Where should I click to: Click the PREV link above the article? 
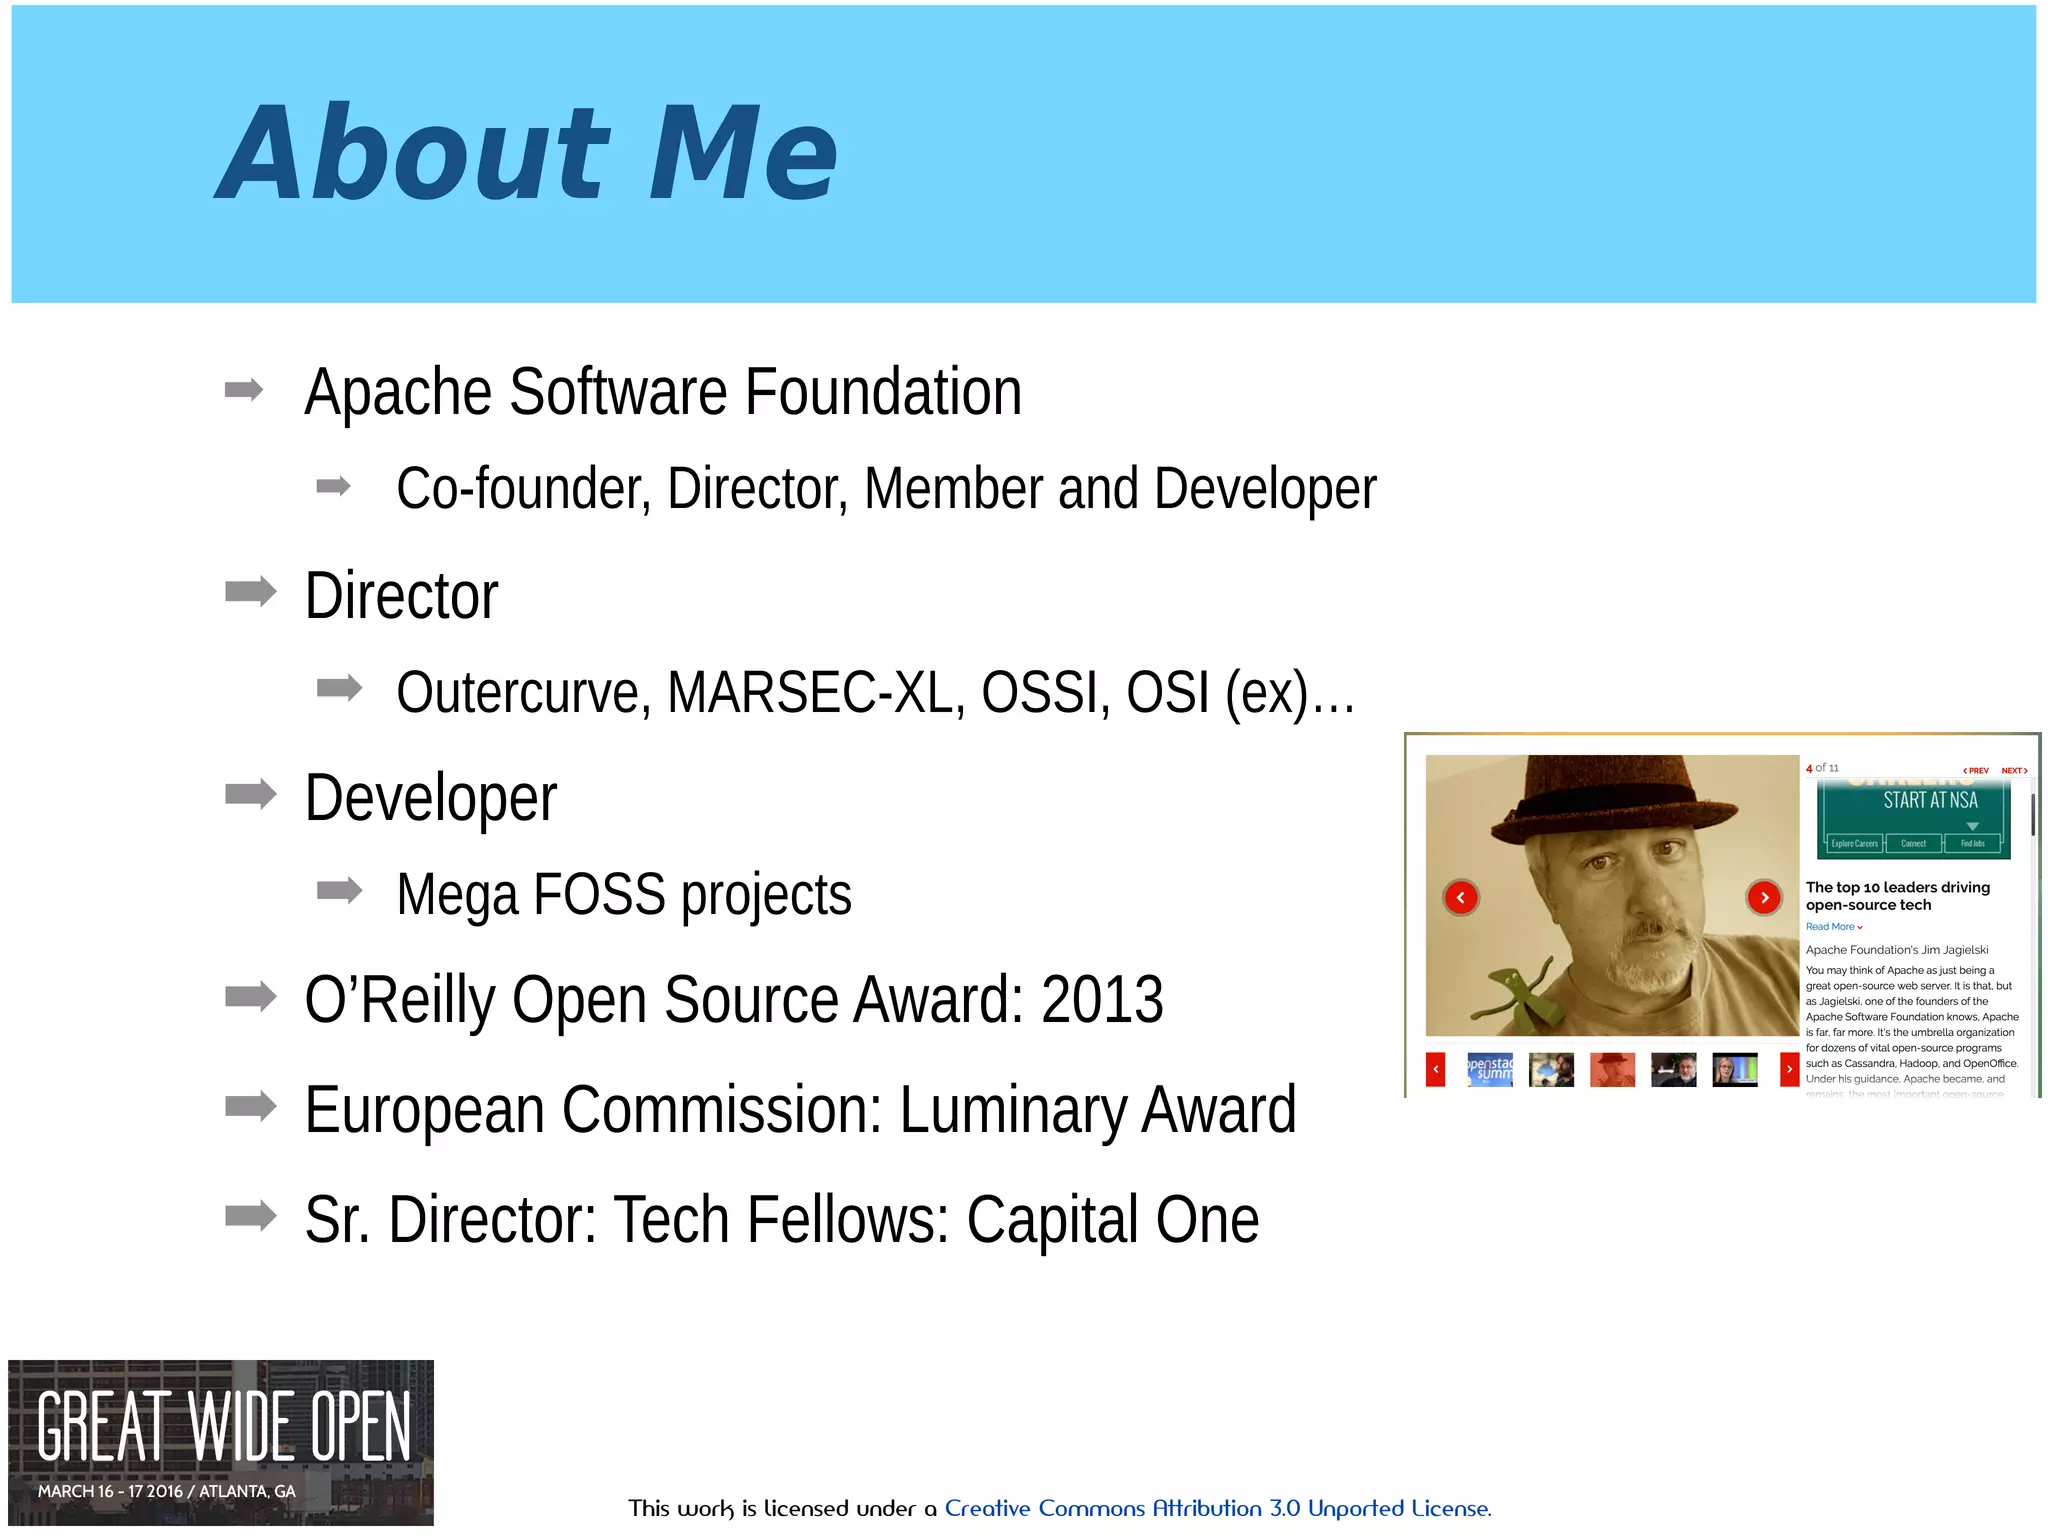click(x=1975, y=771)
